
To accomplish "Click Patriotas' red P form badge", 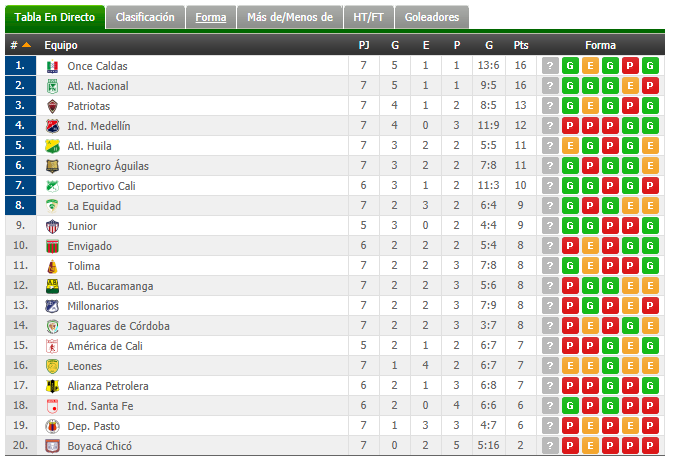I will 630,106.
